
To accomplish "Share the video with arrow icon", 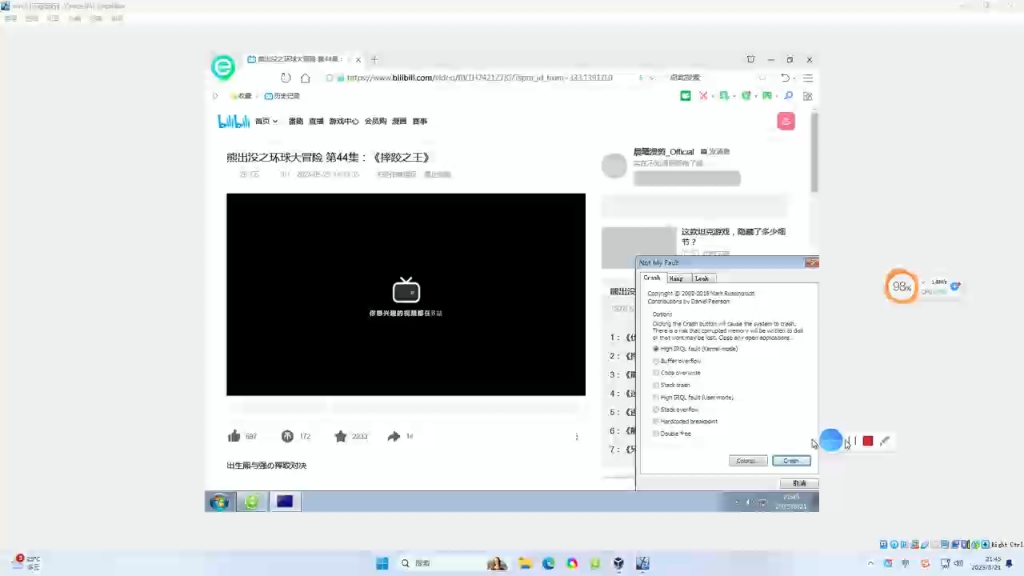I will click(x=393, y=436).
